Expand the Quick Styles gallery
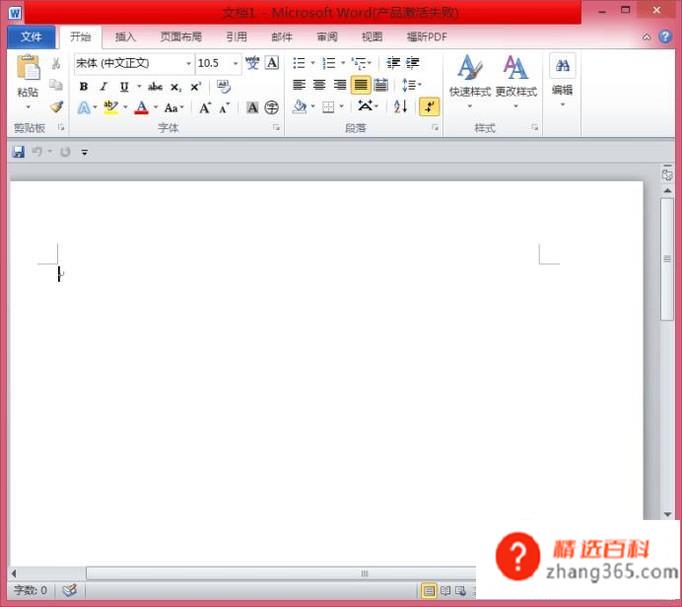The height and width of the screenshot is (607, 682). 470,83
